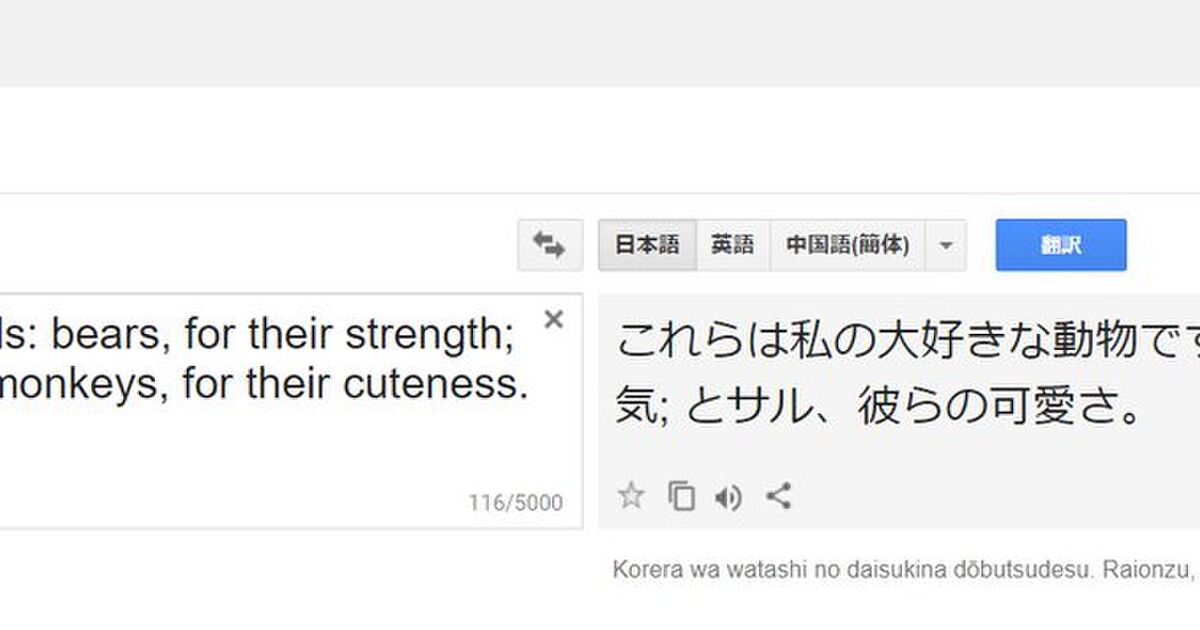Listen to the Japanese translation audio
The width and height of the screenshot is (1200, 630).
coord(729,496)
